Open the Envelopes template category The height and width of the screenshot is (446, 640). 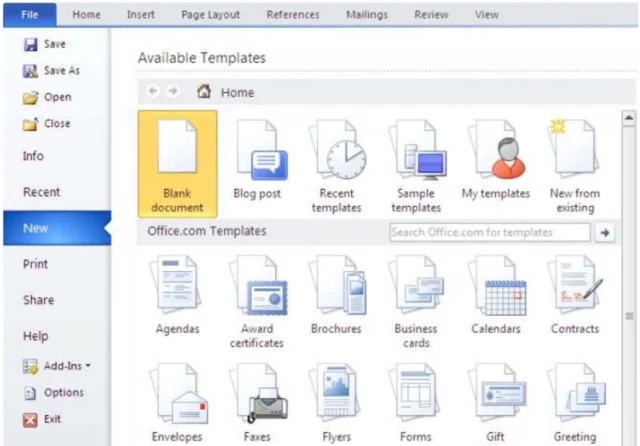click(x=178, y=403)
